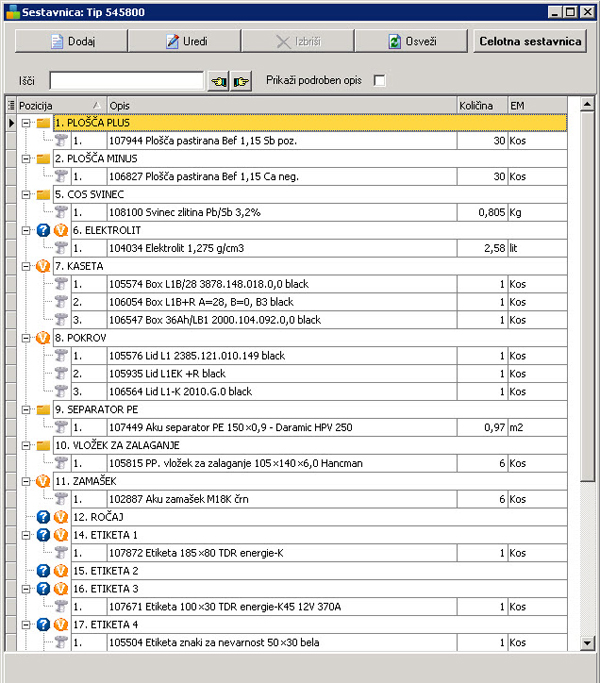Screen dimensions: 600x683
Task: Click the orange V icon of ROČAJ
Action: pyautogui.click(x=61, y=517)
